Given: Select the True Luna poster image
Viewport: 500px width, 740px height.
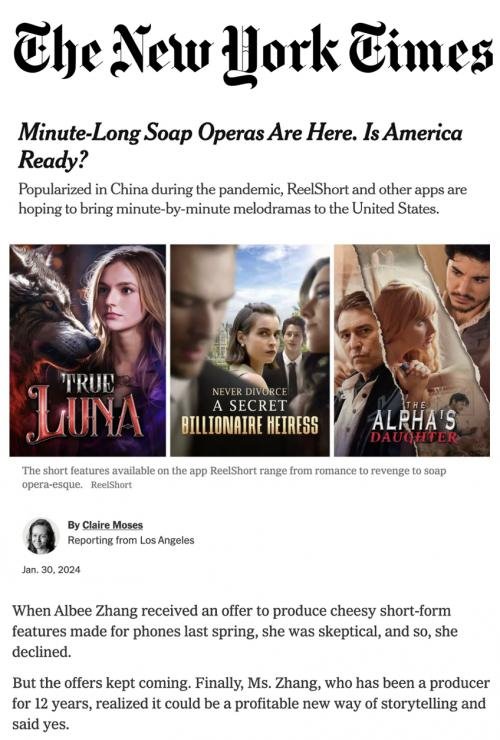Looking at the screenshot, I should coord(88,350).
